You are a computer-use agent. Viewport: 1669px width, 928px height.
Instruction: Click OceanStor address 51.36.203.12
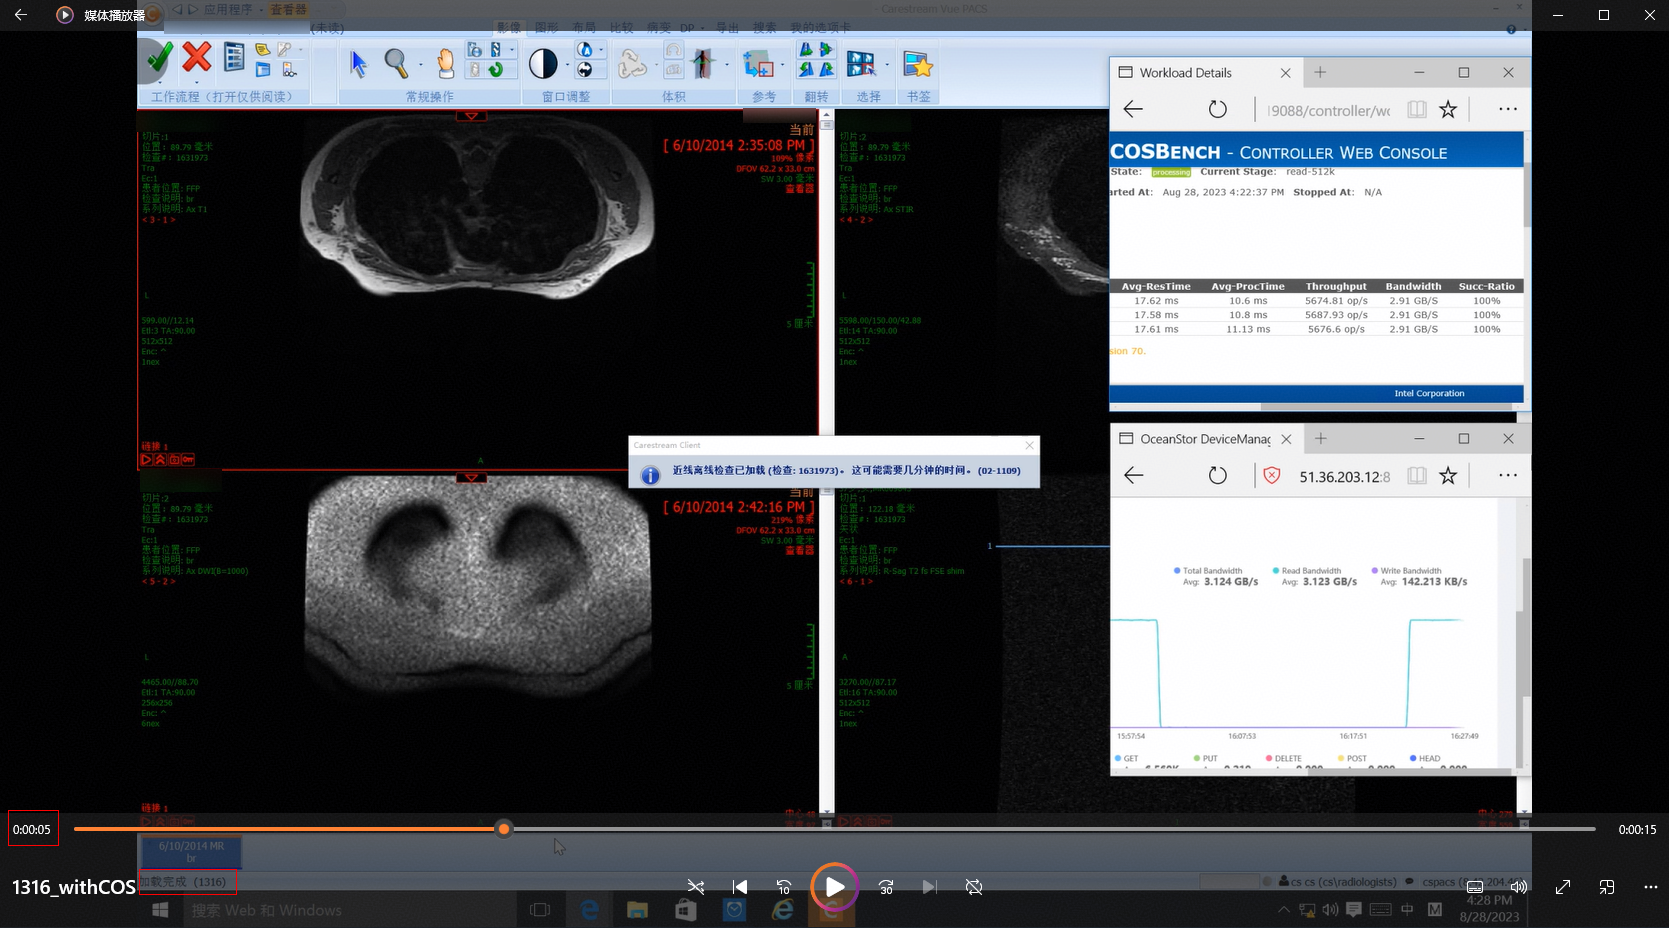pos(1344,477)
